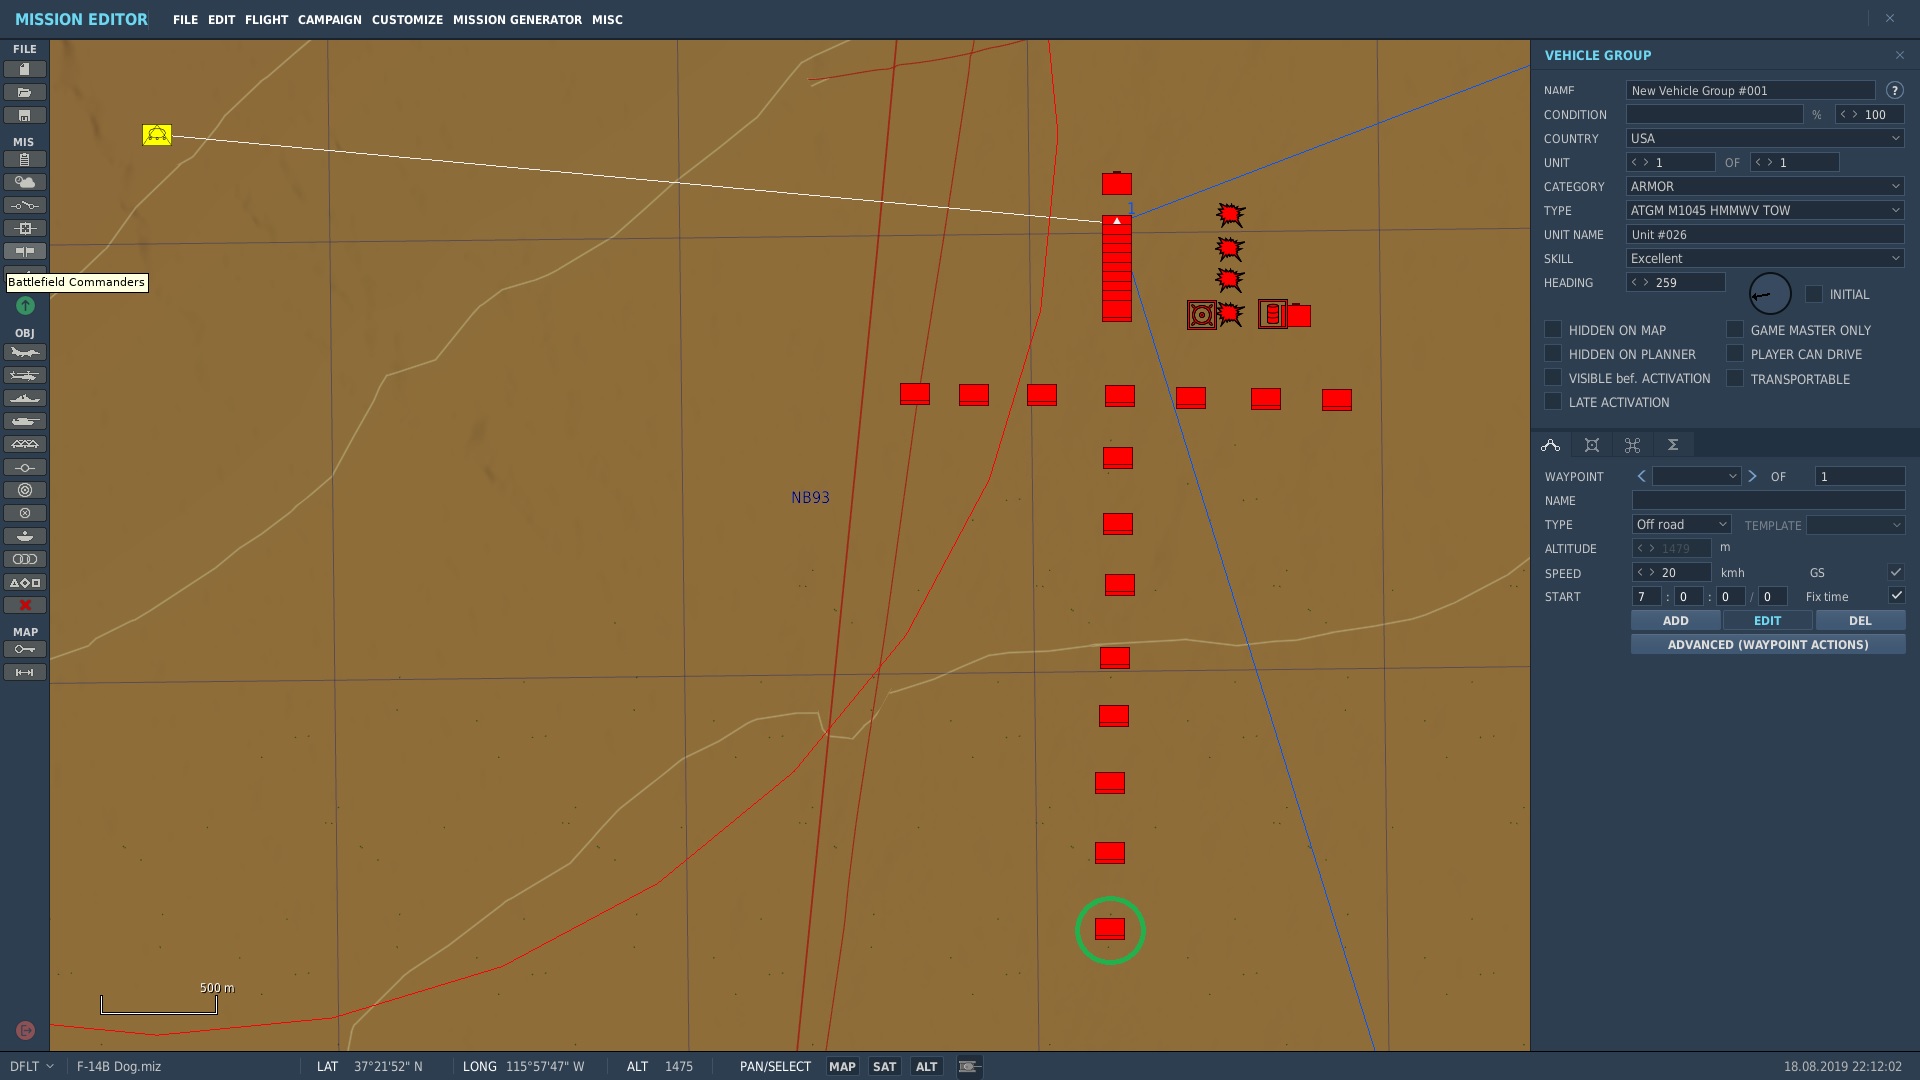Click the vehicle group NAME field
The image size is (1920, 1080).
[1750, 90]
